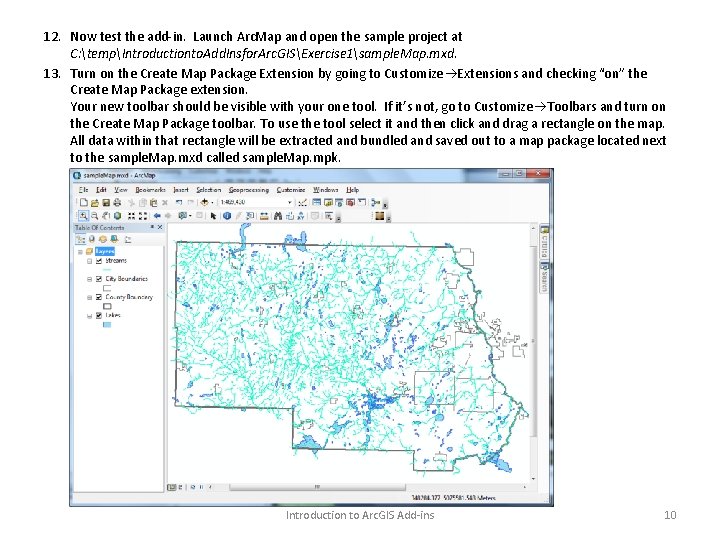Click the Streams line symbol swatch
This screenshot has width=720, height=540.
[107, 270]
